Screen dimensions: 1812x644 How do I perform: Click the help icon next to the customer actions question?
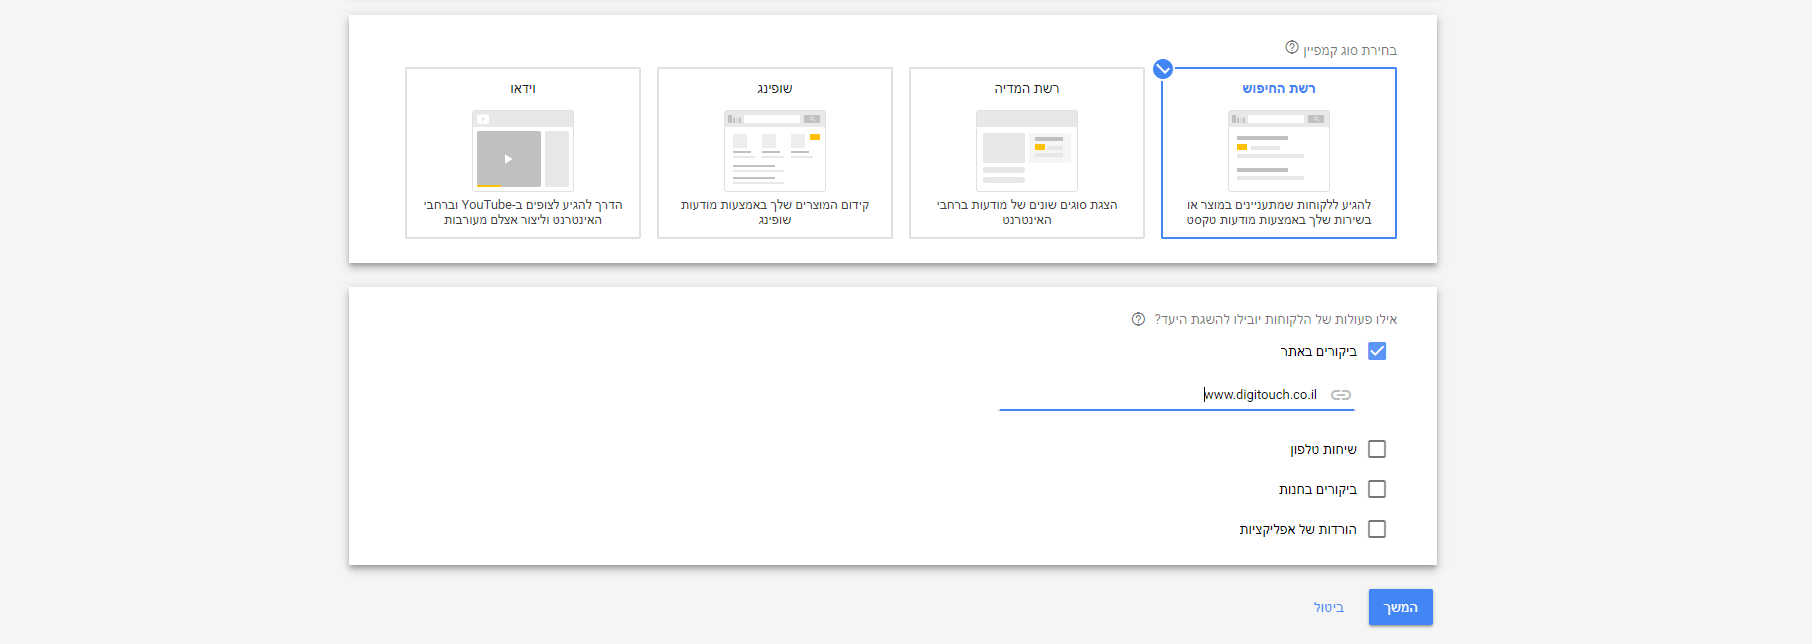coord(1138,319)
